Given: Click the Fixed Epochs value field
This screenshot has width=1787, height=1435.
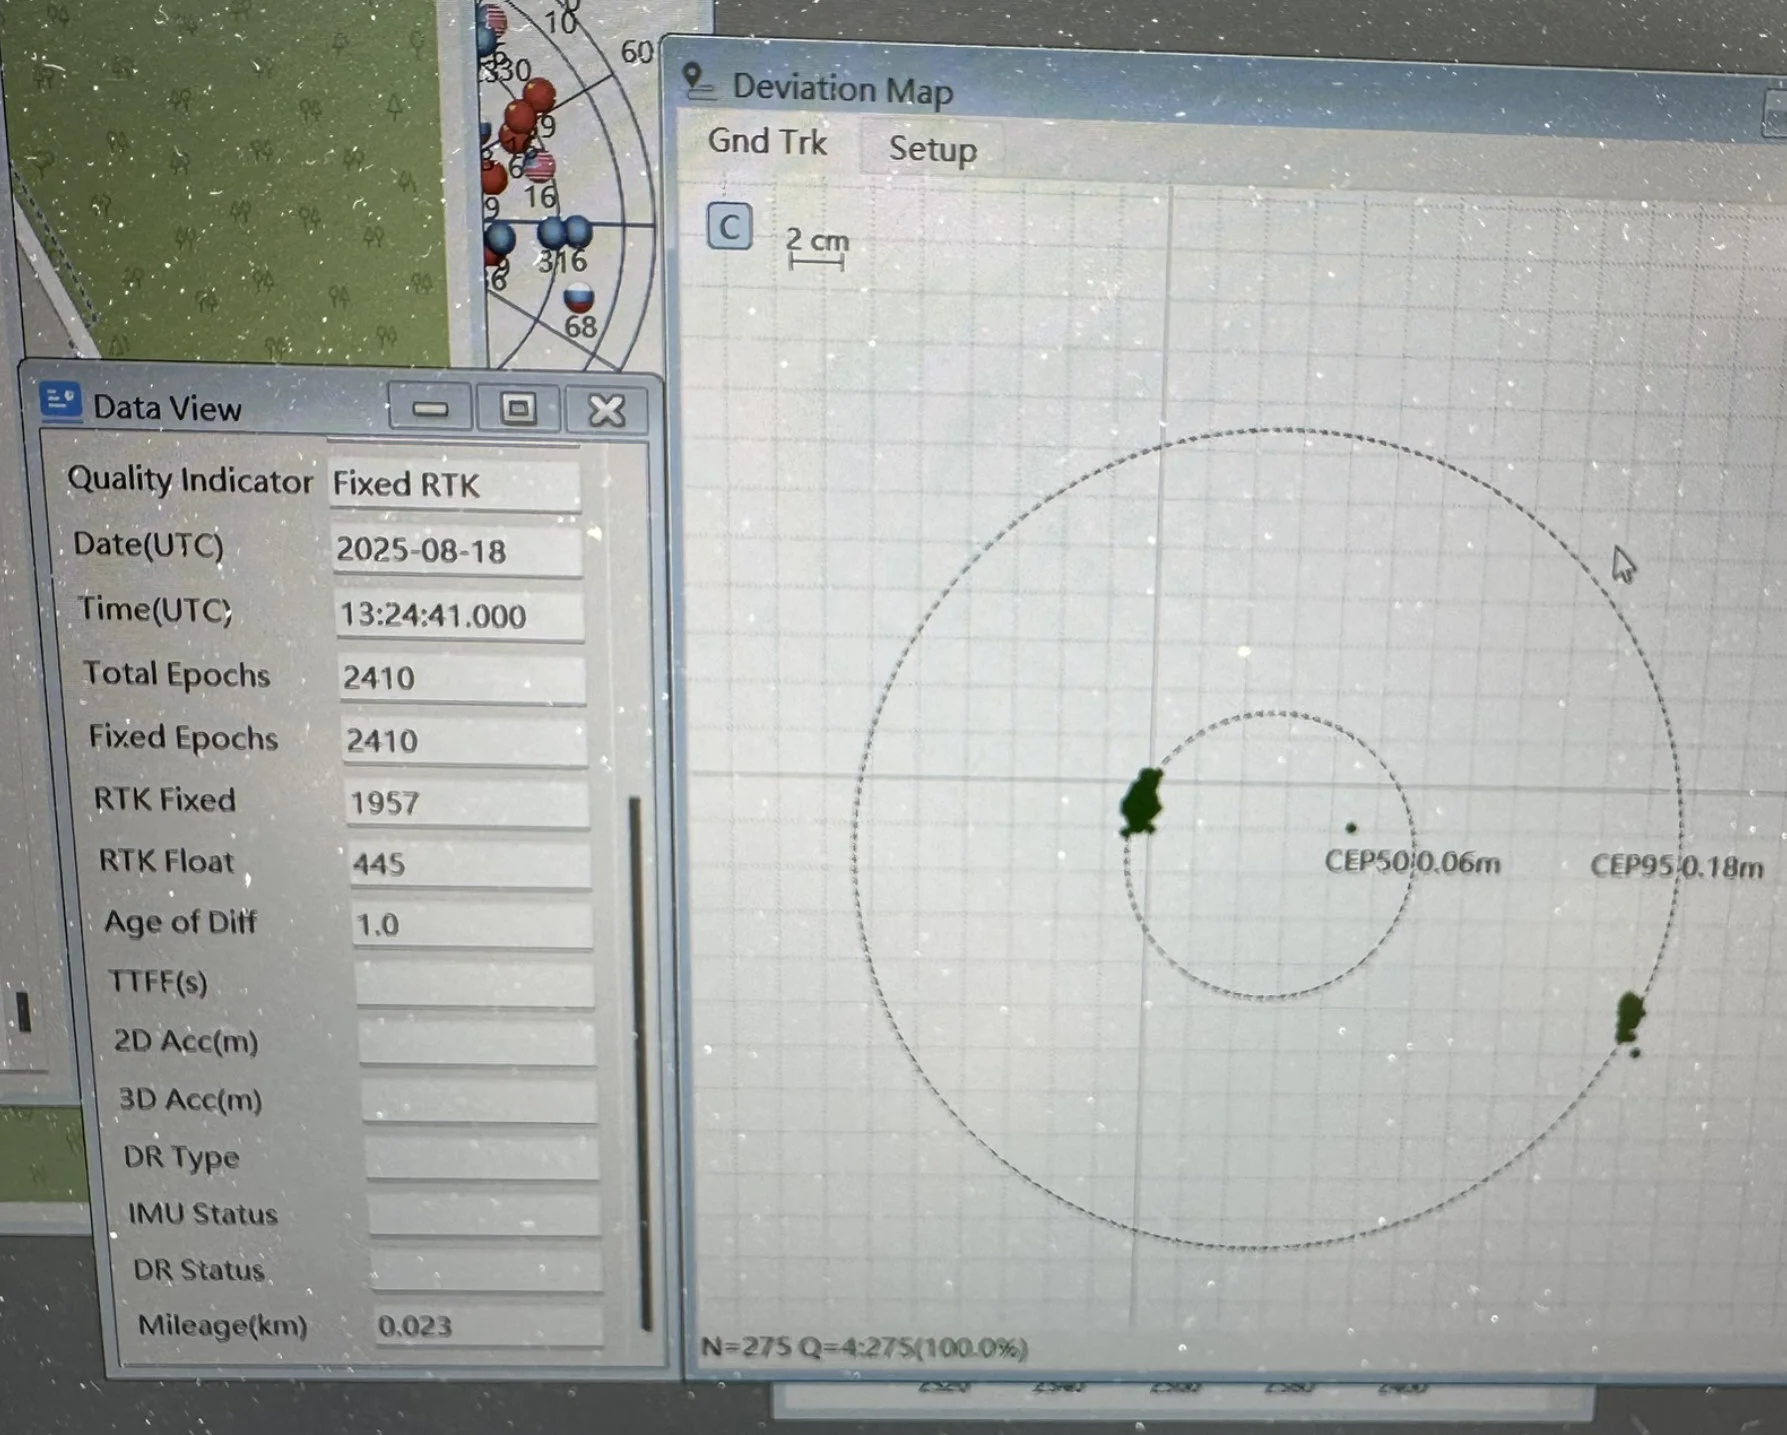Looking at the screenshot, I should coord(464,741).
